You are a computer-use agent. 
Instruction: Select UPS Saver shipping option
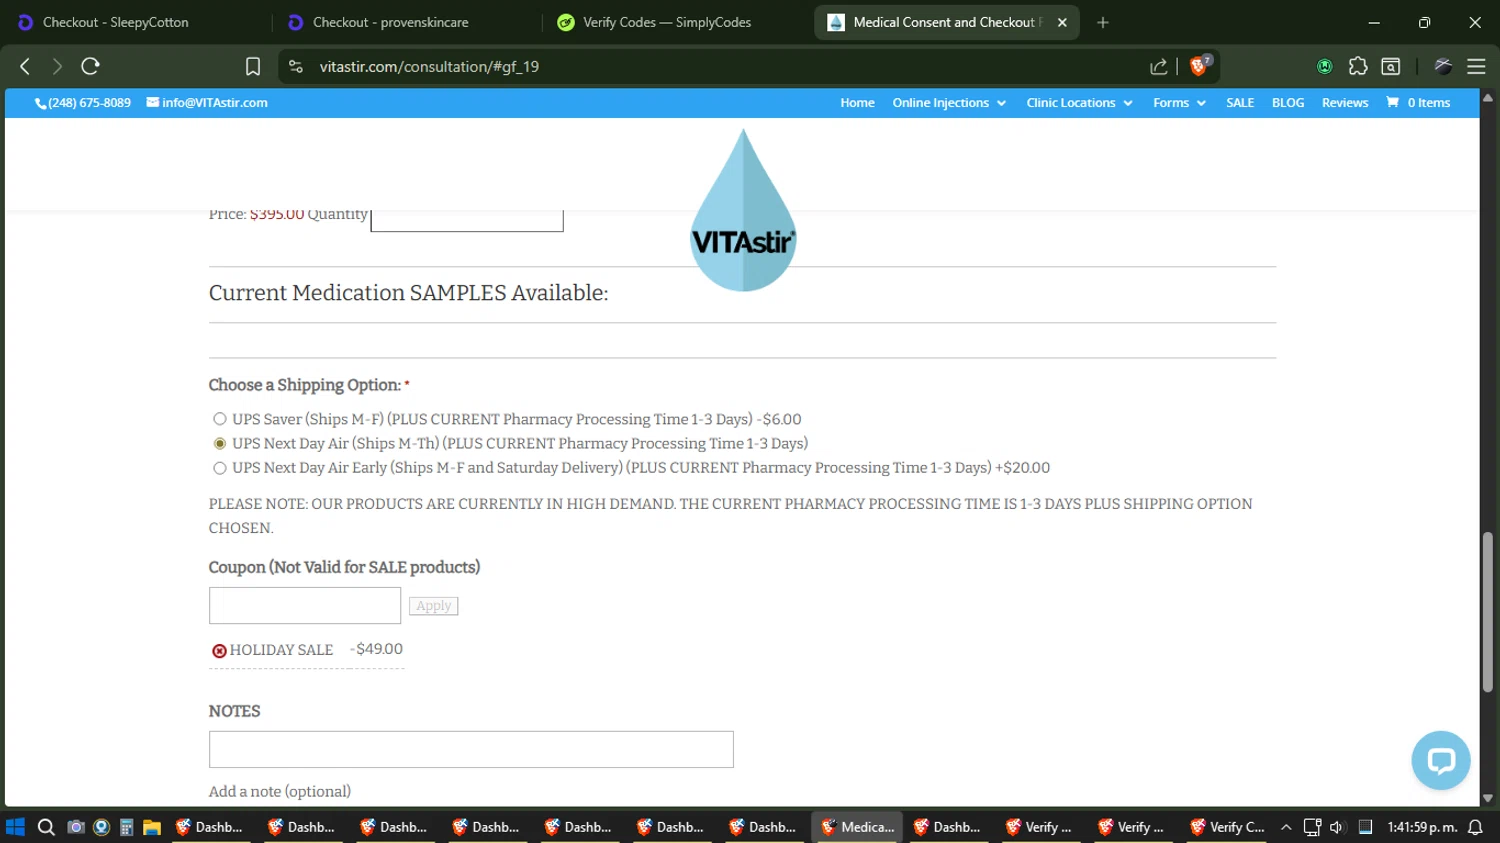[x=220, y=419]
